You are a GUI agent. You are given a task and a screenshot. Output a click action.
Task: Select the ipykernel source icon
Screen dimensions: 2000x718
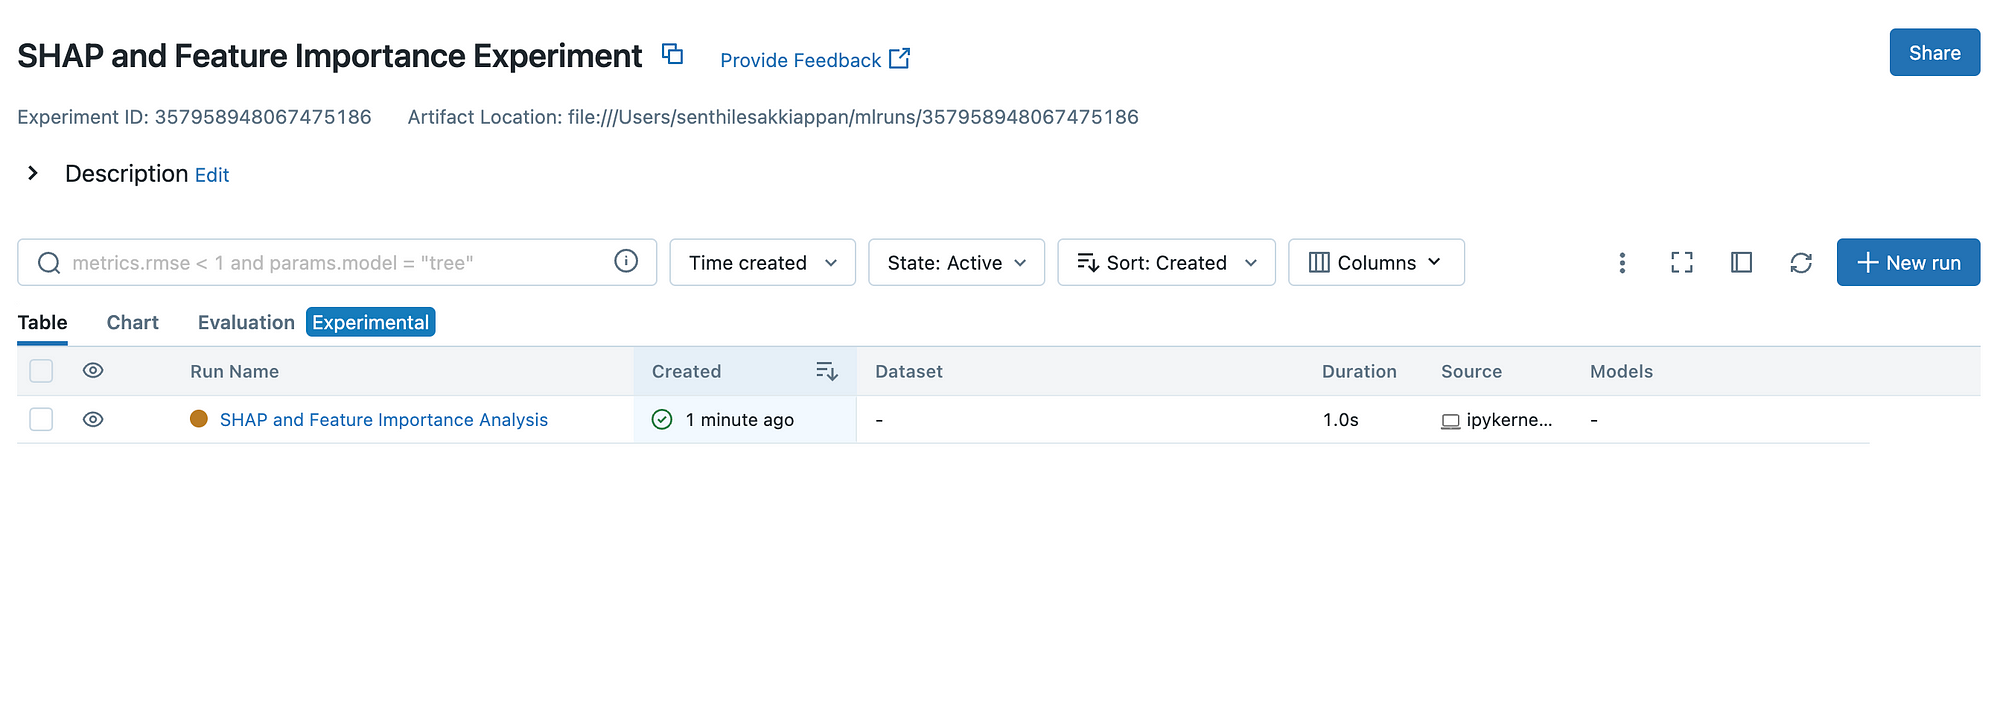[x=1452, y=421]
